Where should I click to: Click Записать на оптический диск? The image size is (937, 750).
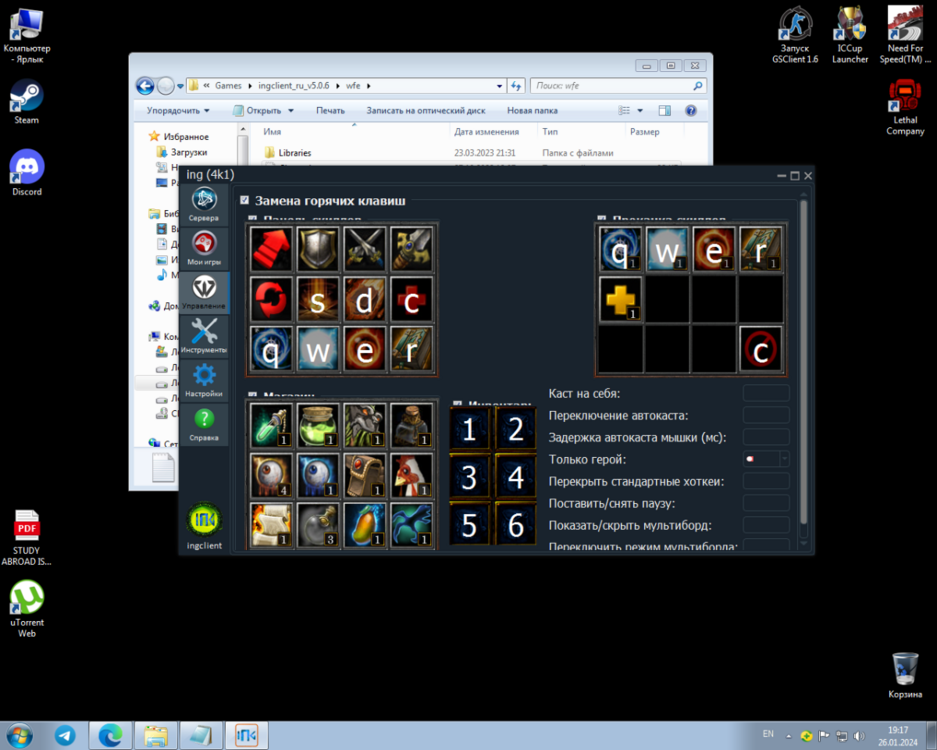[425, 111]
